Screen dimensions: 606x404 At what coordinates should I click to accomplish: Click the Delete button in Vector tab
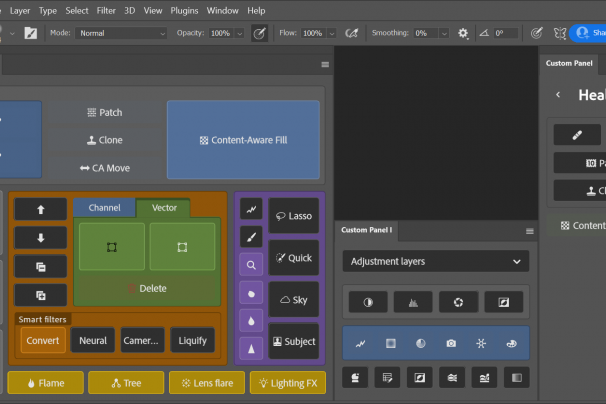(x=147, y=288)
